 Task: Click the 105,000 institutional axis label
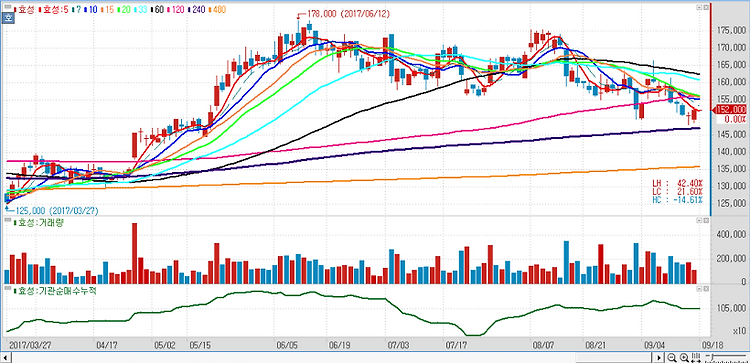tap(731, 308)
